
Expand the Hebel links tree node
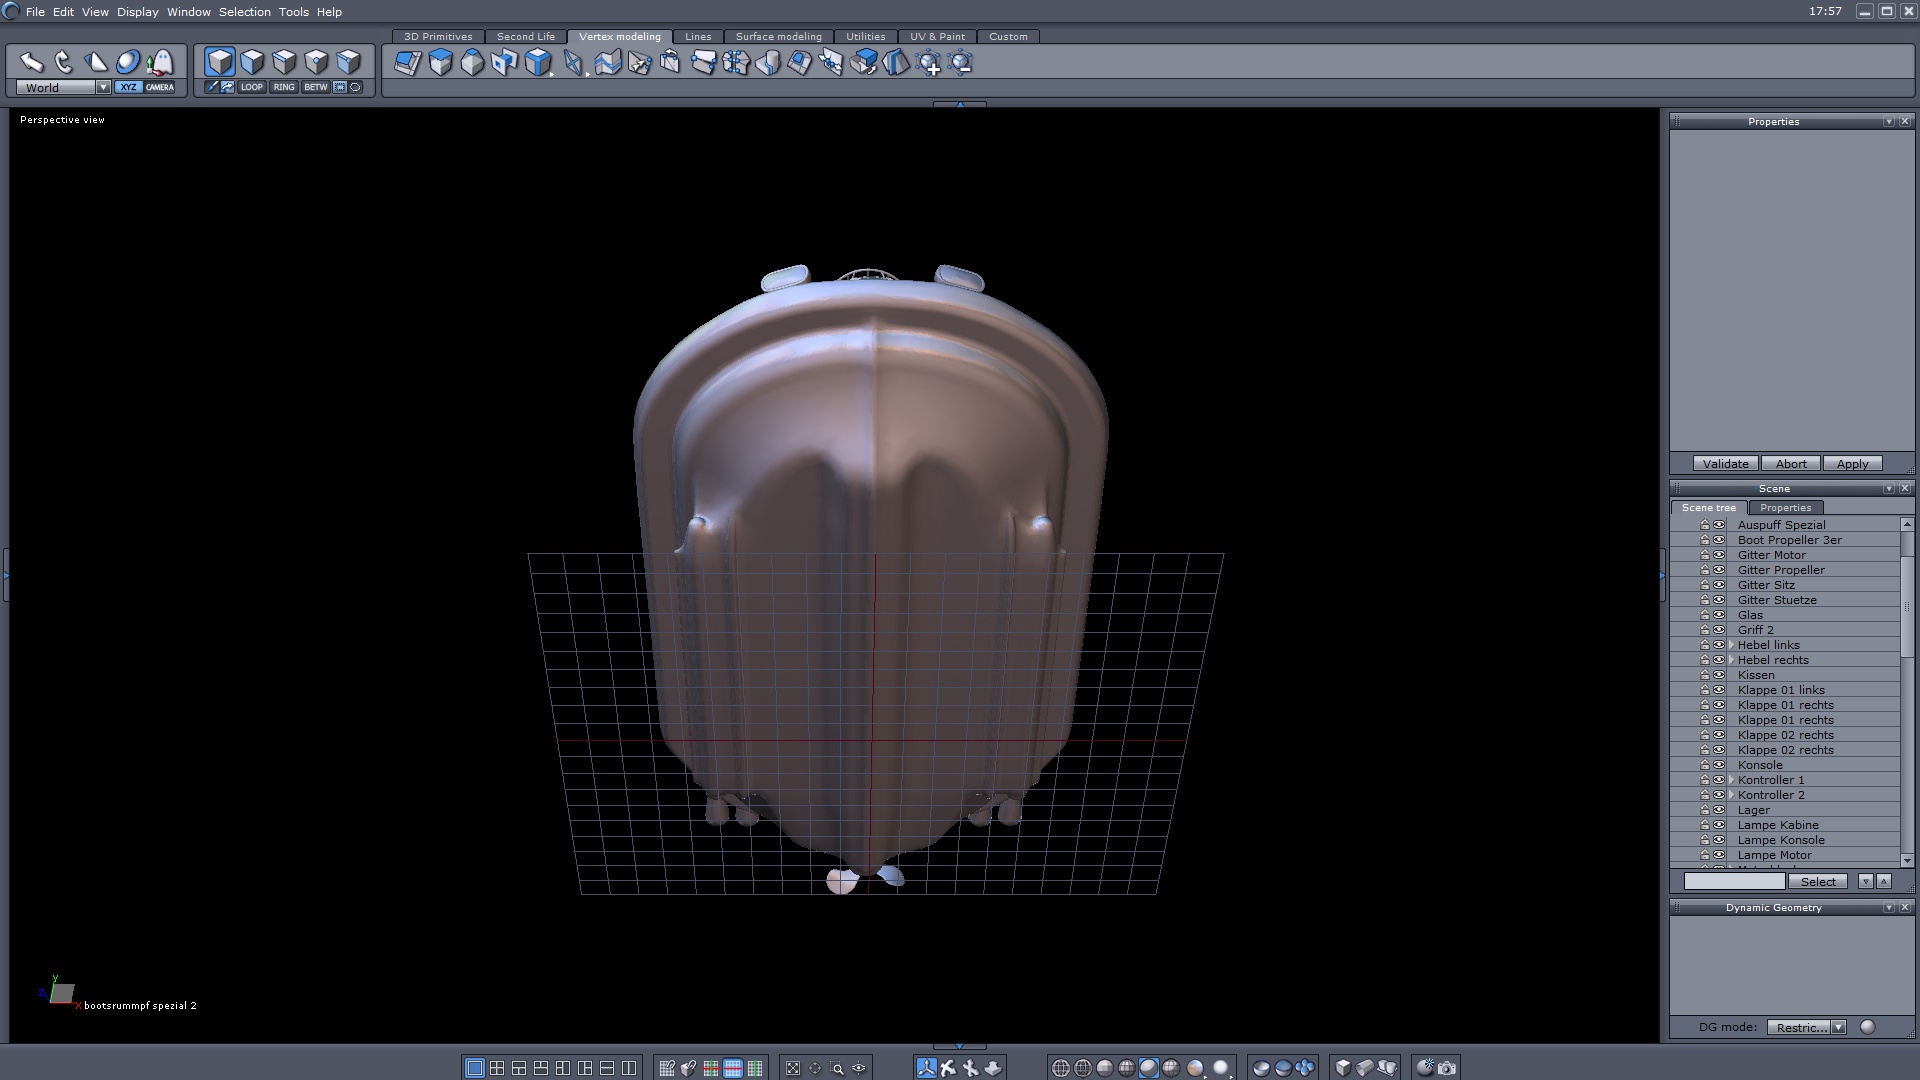(1731, 645)
